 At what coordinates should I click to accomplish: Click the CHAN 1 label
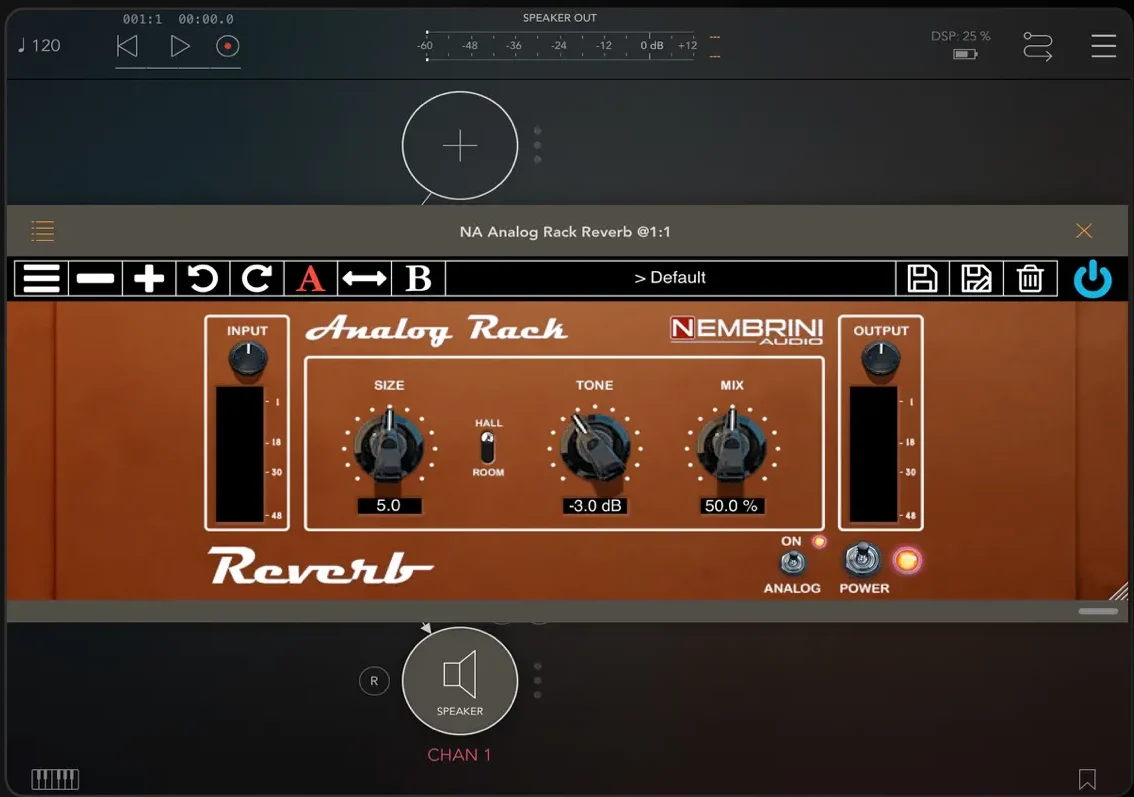(x=459, y=755)
